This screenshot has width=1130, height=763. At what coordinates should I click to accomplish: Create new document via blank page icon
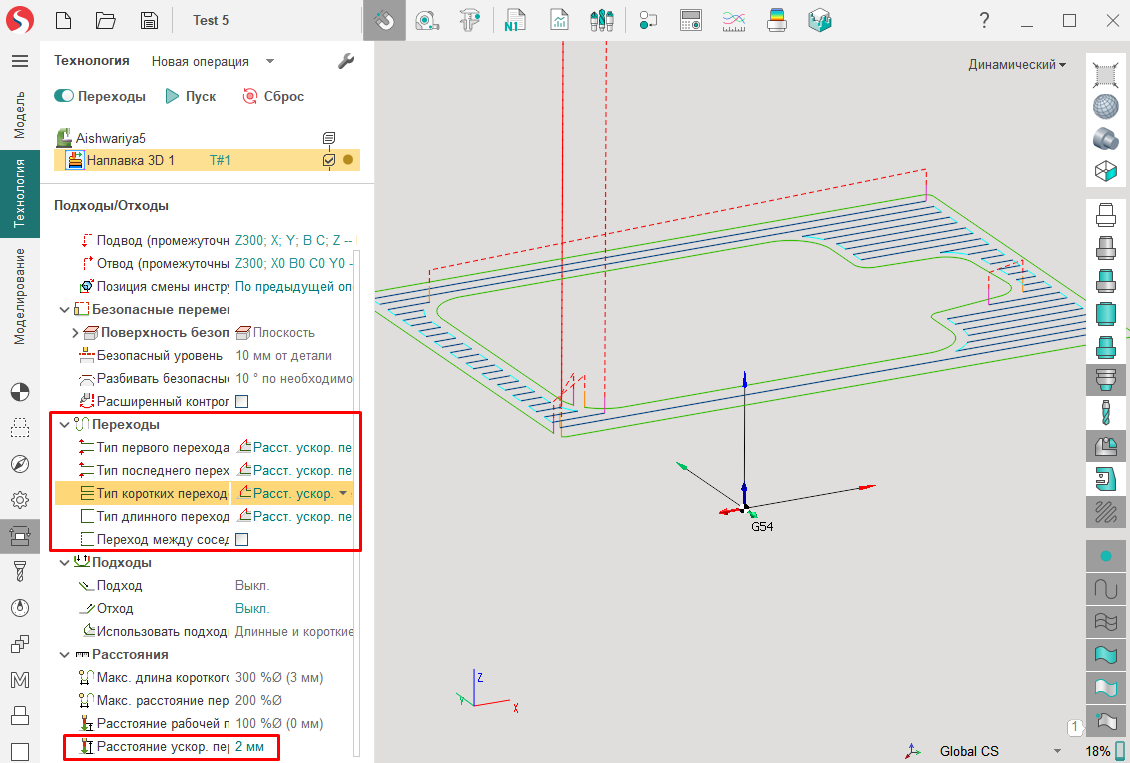[64, 20]
